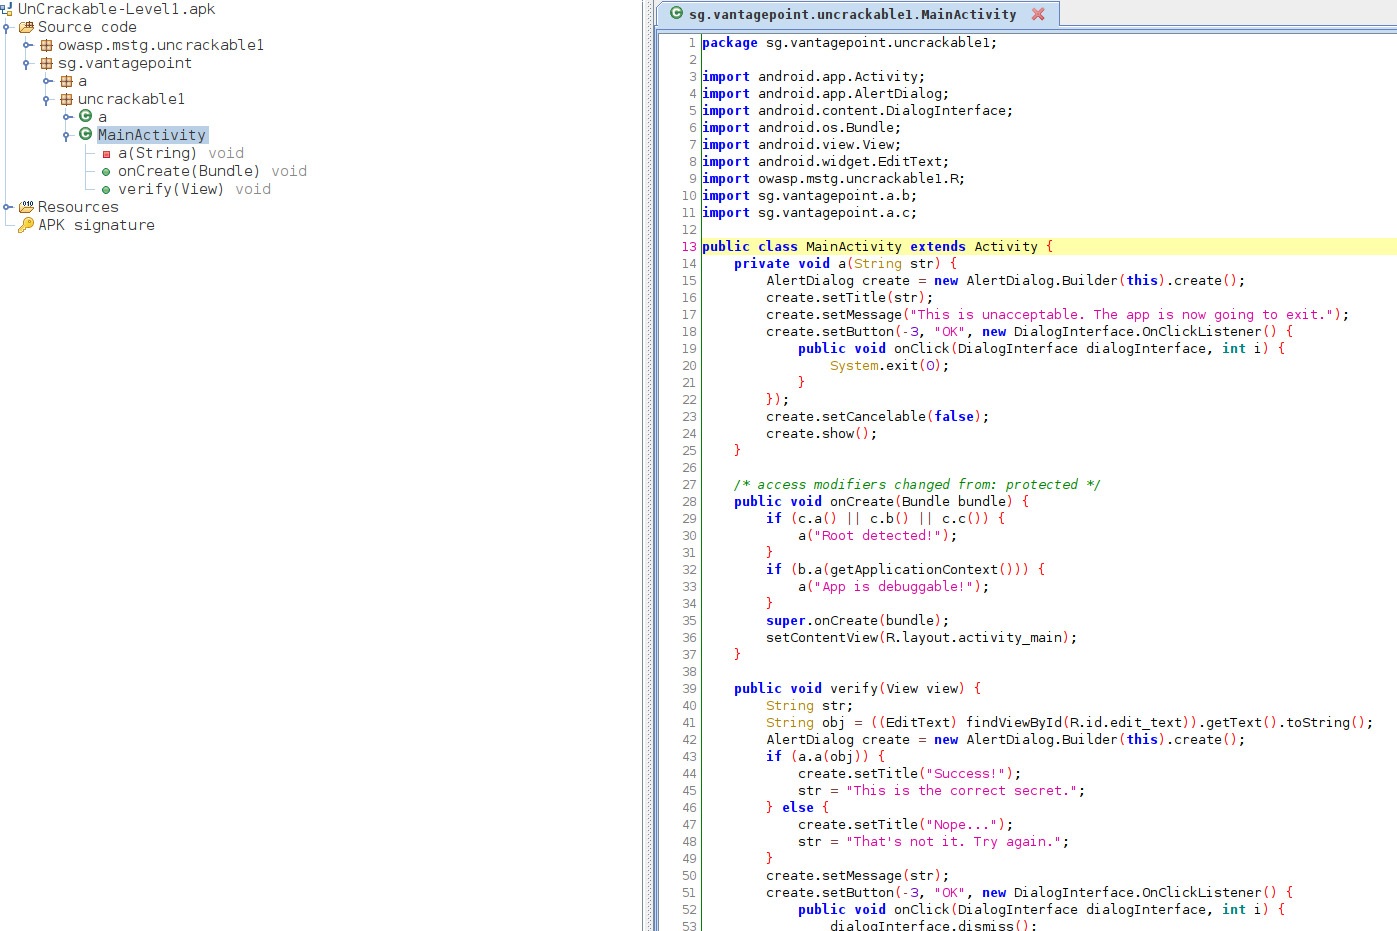Click the 'This is unacceptable...' string literal
Image resolution: width=1397 pixels, height=931 pixels.
click(1124, 314)
